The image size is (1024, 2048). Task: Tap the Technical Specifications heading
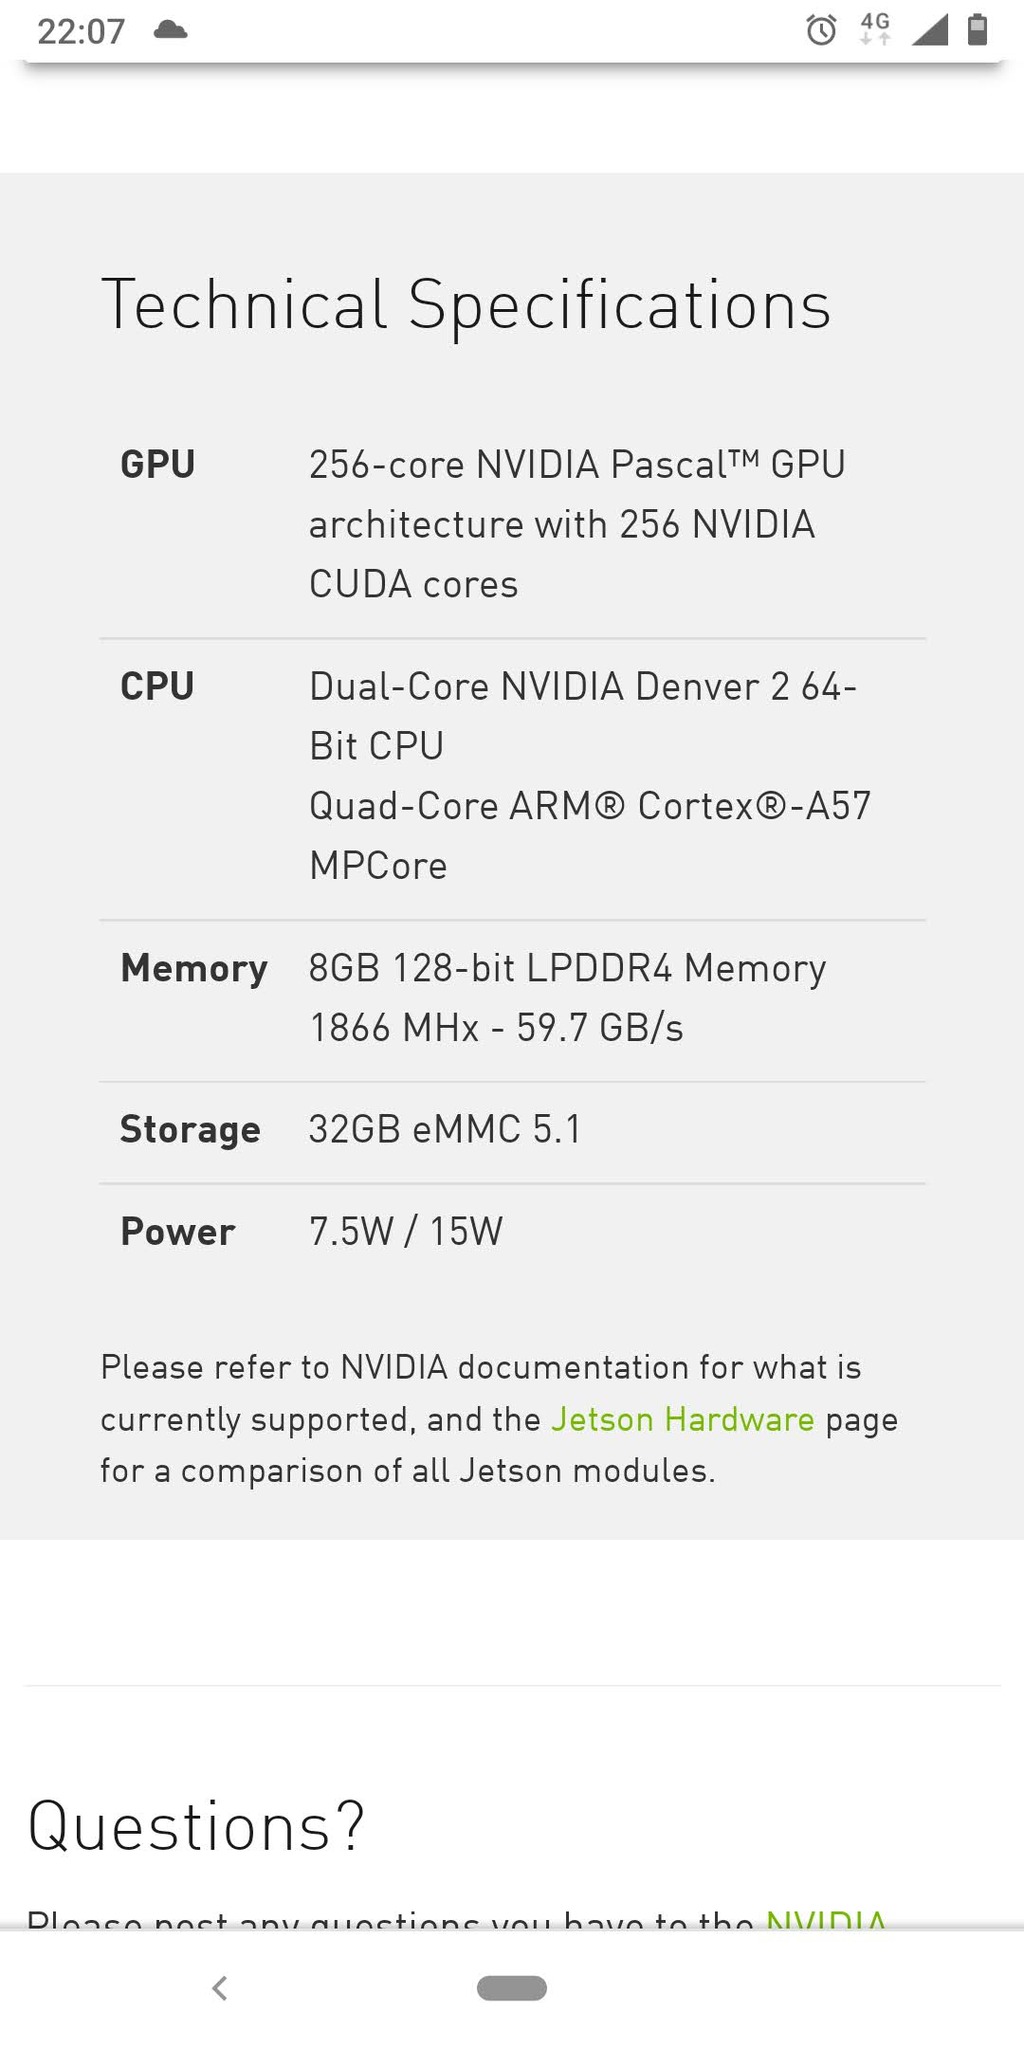pyautogui.click(x=466, y=305)
